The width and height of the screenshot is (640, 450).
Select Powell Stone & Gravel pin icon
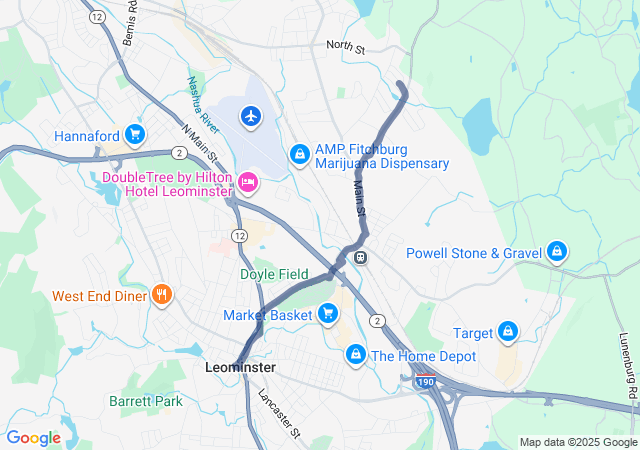click(x=557, y=252)
